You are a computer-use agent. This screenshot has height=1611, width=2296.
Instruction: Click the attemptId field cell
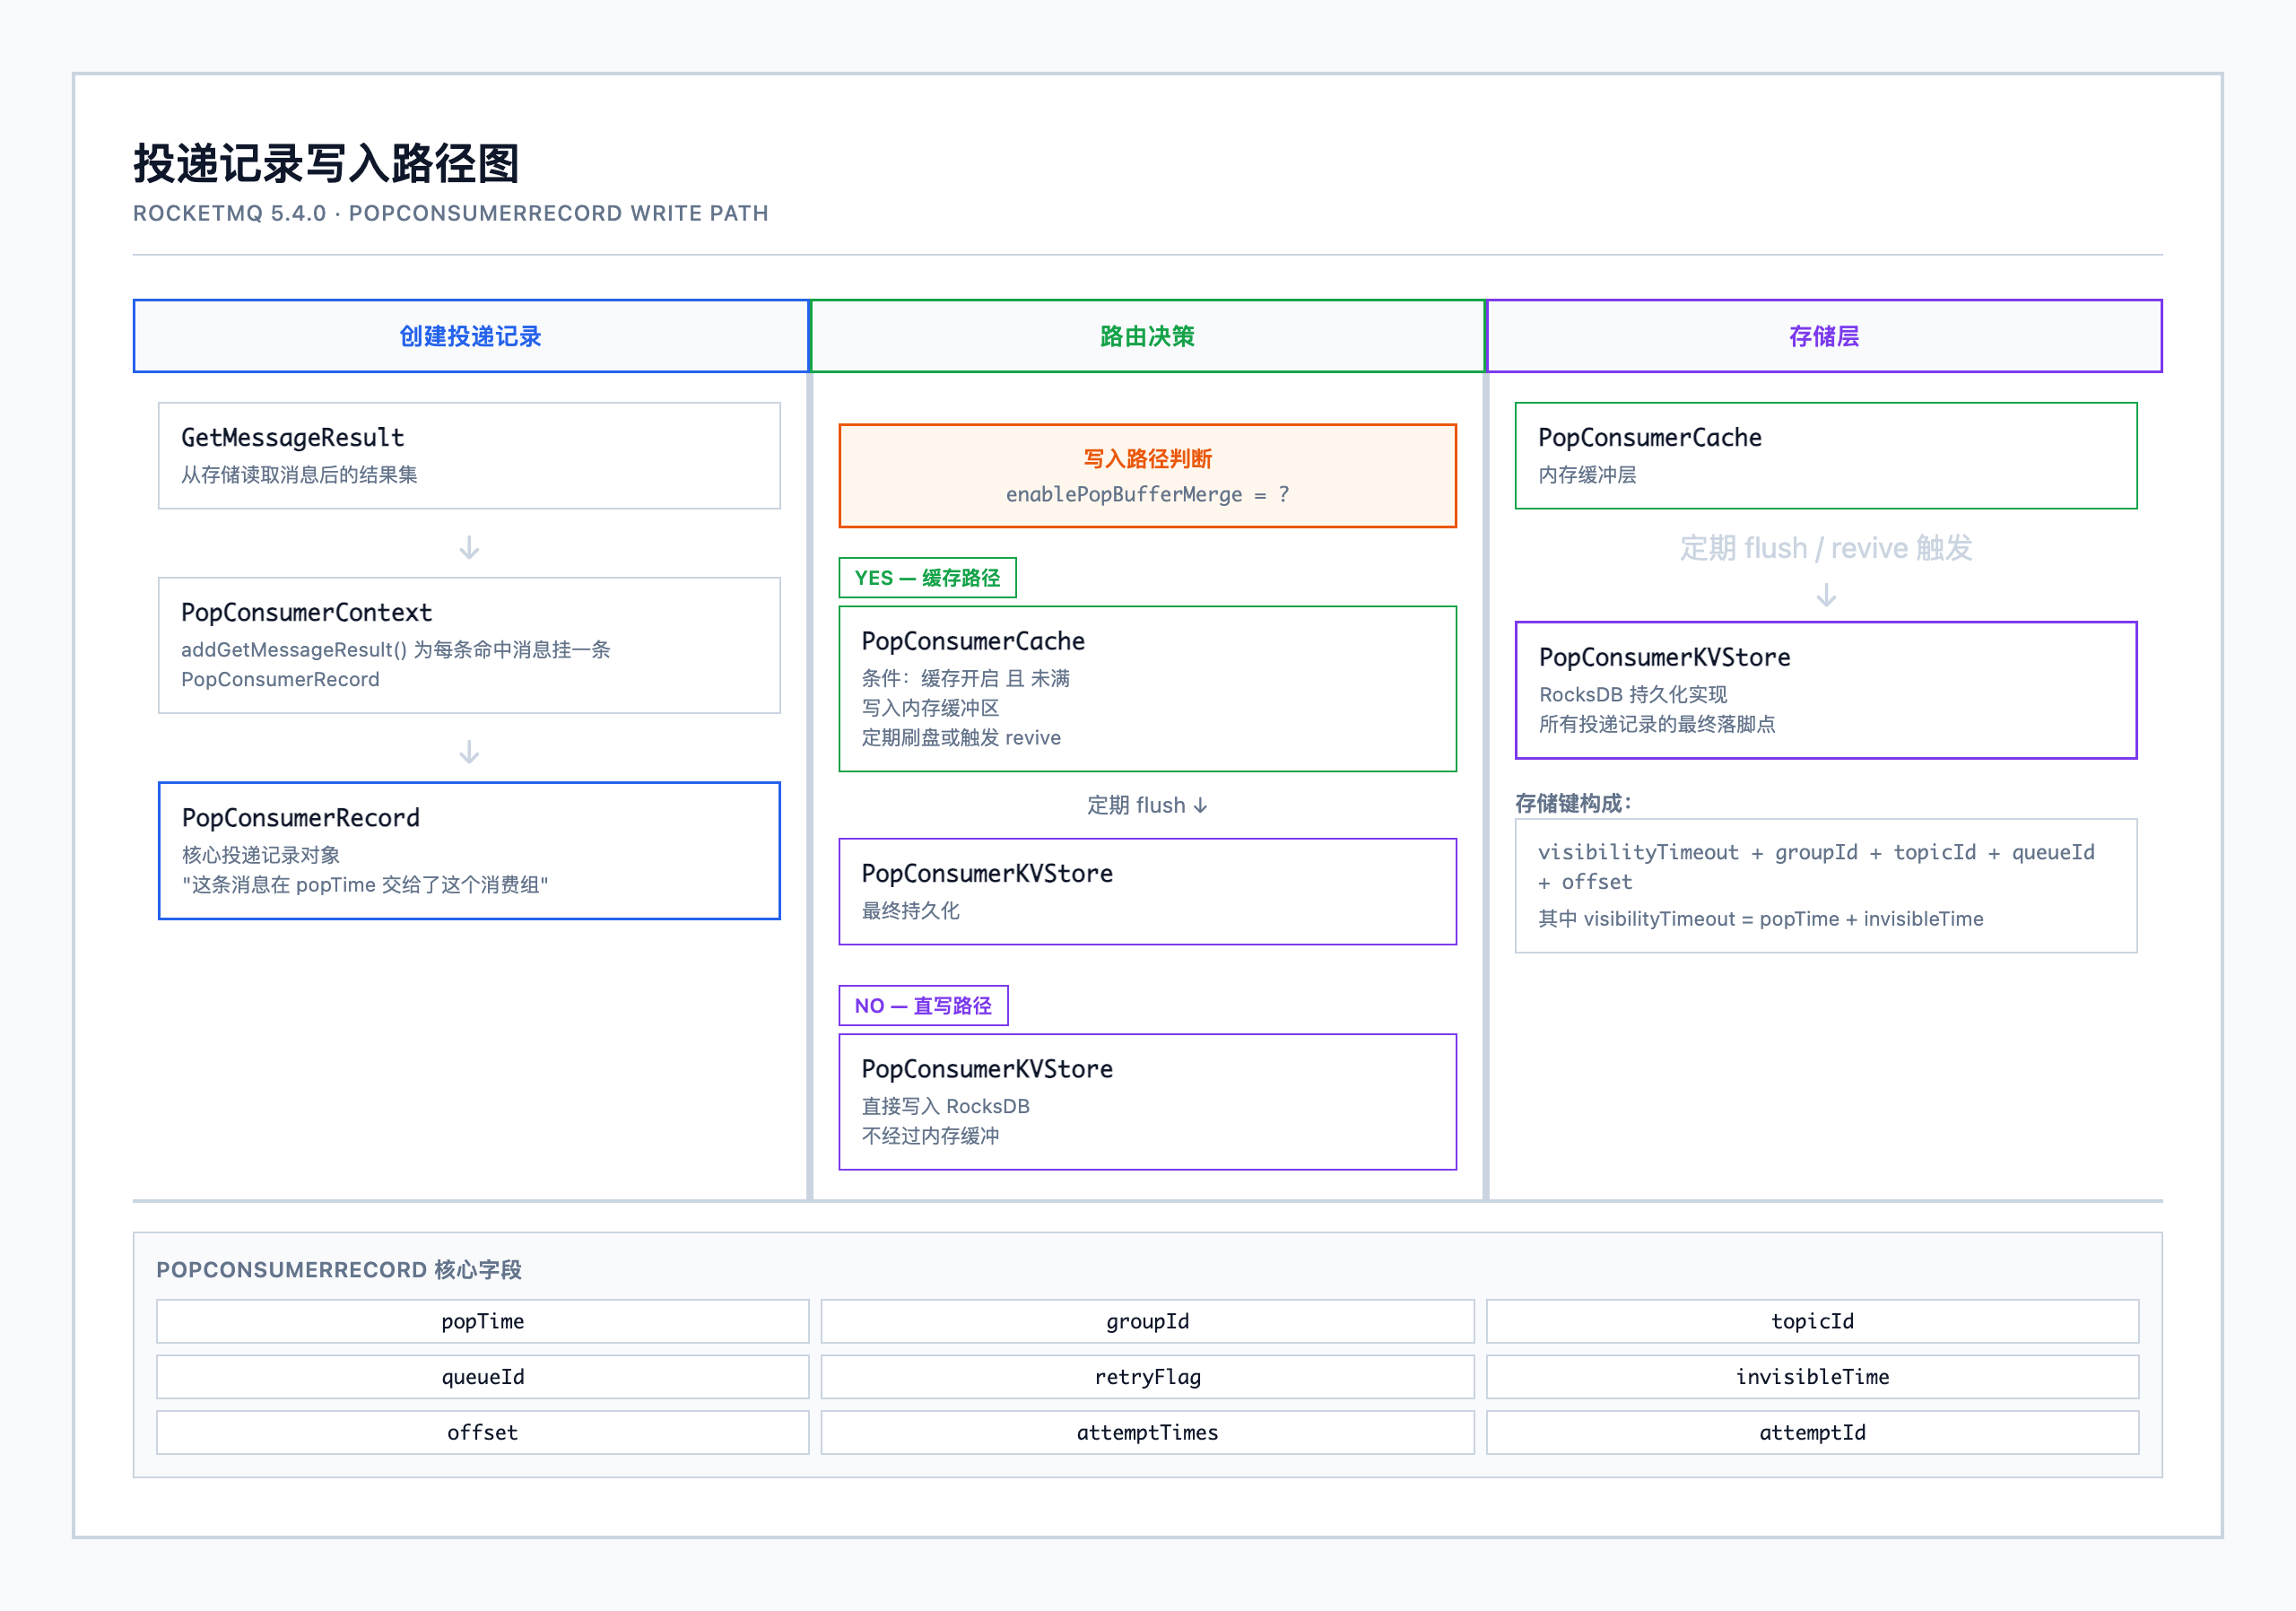coord(1812,1432)
